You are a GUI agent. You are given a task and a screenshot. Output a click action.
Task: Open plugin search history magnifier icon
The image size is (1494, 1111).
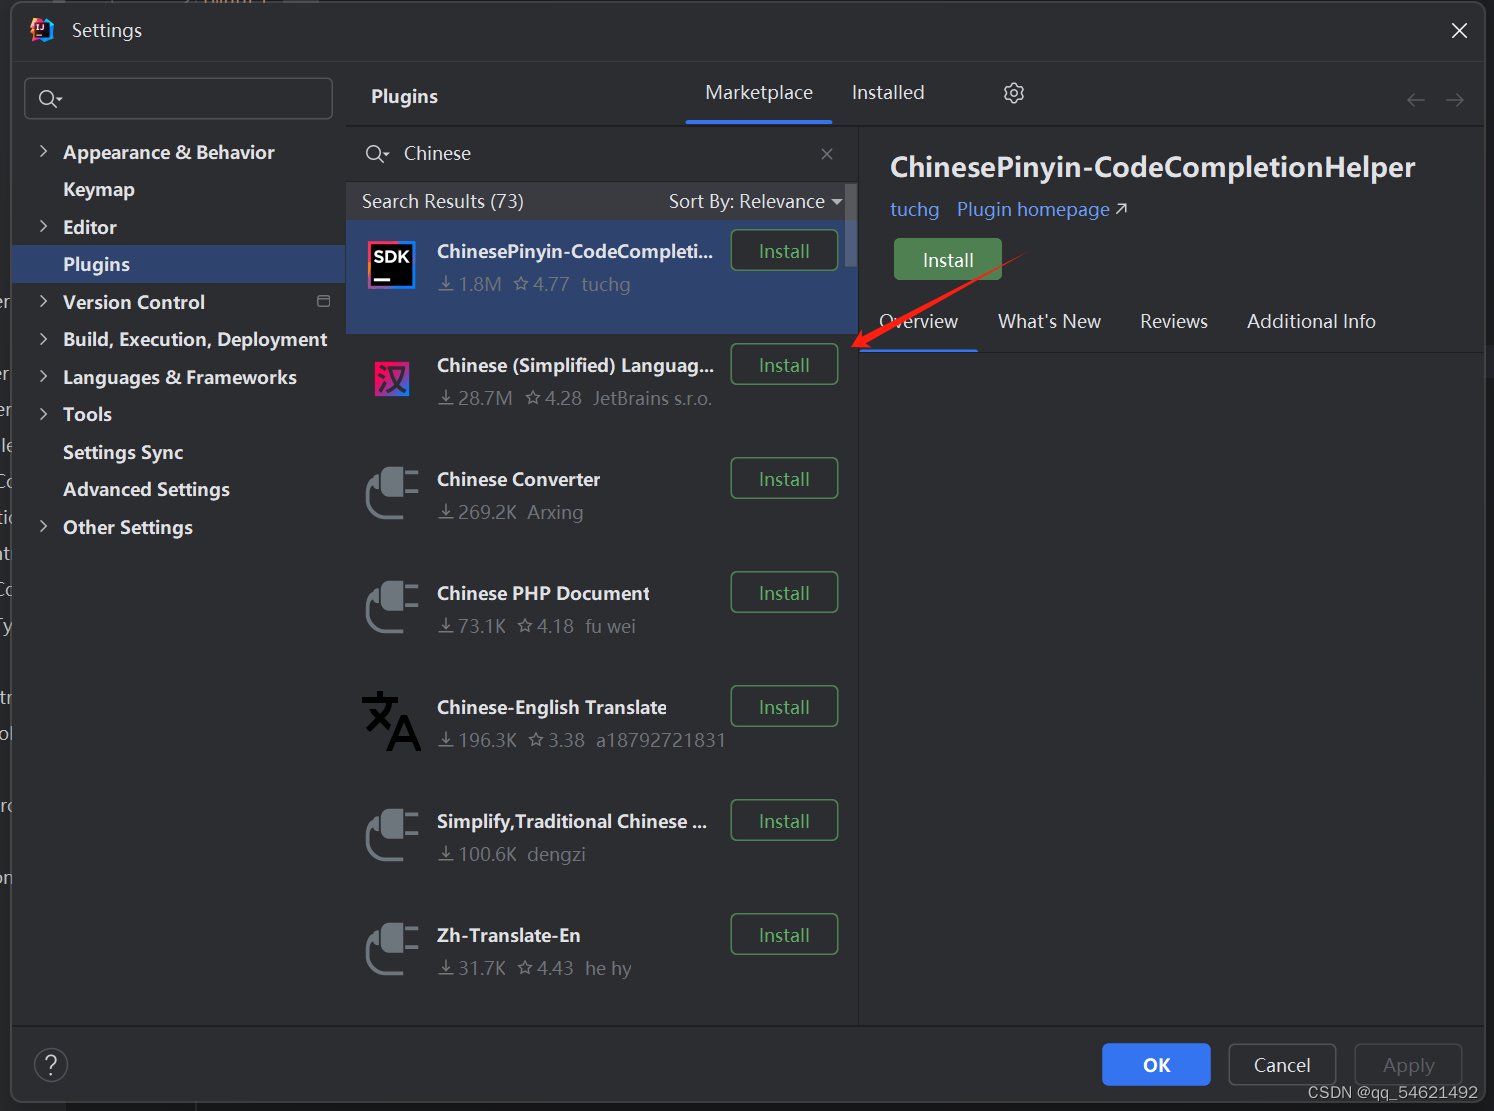377,154
